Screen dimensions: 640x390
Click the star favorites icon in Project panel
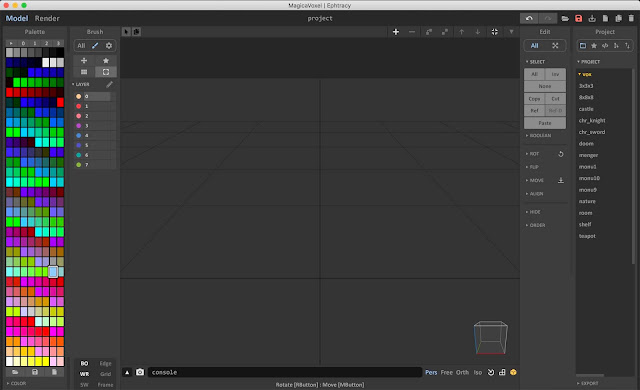pyautogui.click(x=594, y=46)
